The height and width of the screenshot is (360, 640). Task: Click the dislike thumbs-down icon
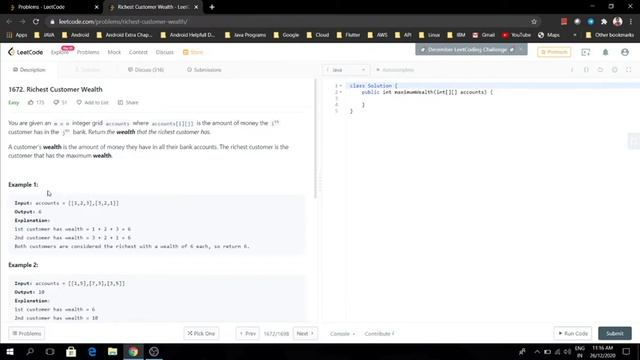point(56,102)
